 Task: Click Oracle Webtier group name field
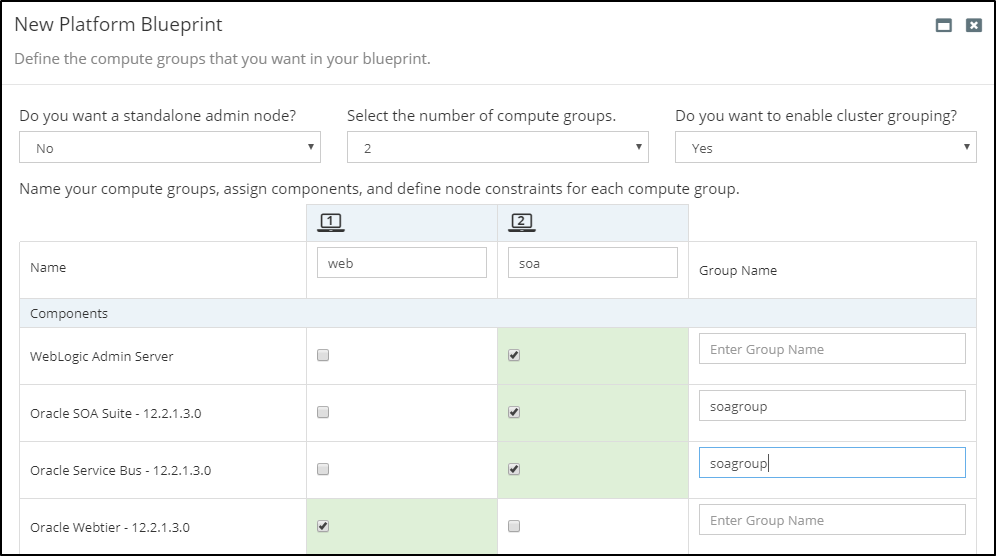coord(832,520)
